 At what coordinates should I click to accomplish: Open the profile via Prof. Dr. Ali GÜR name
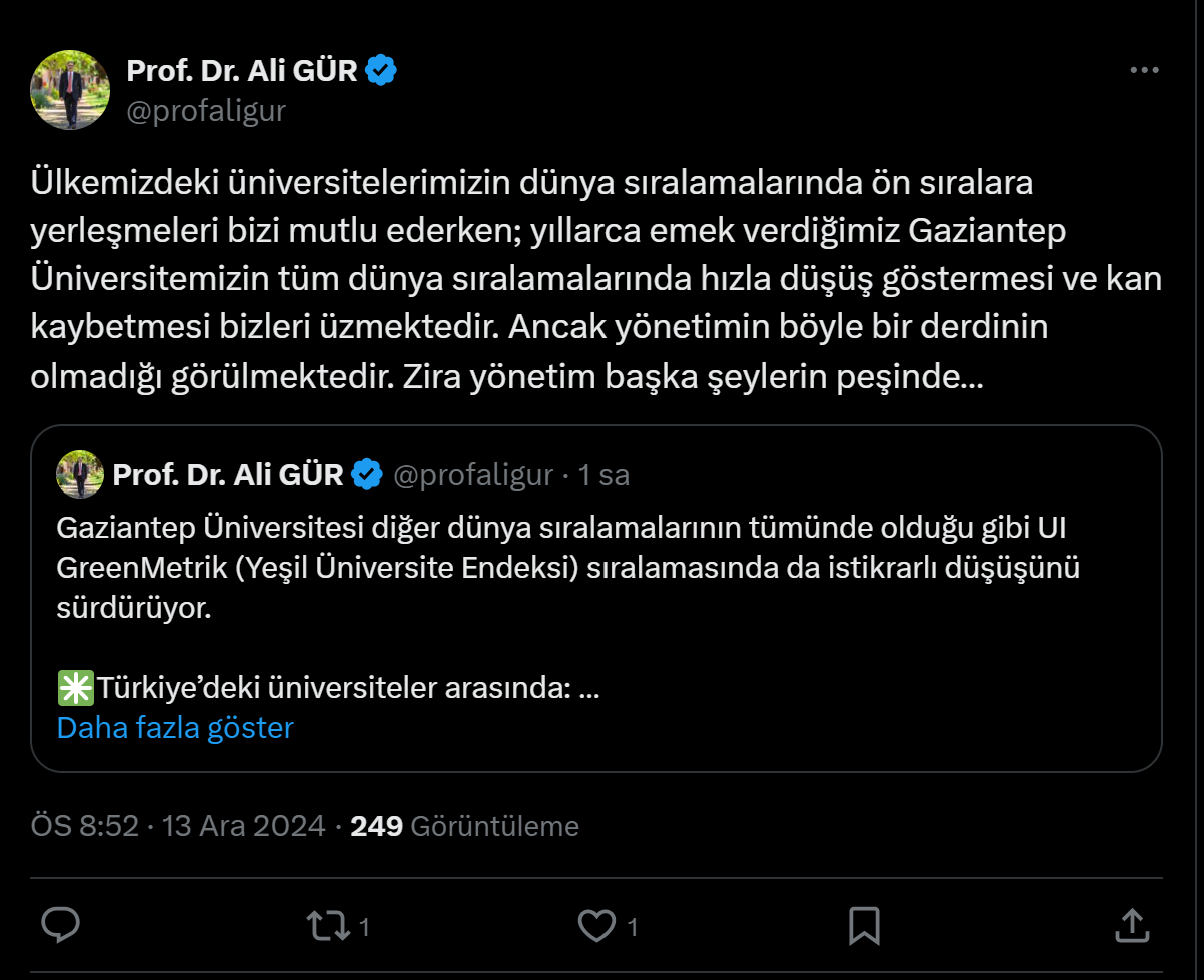pos(242,69)
